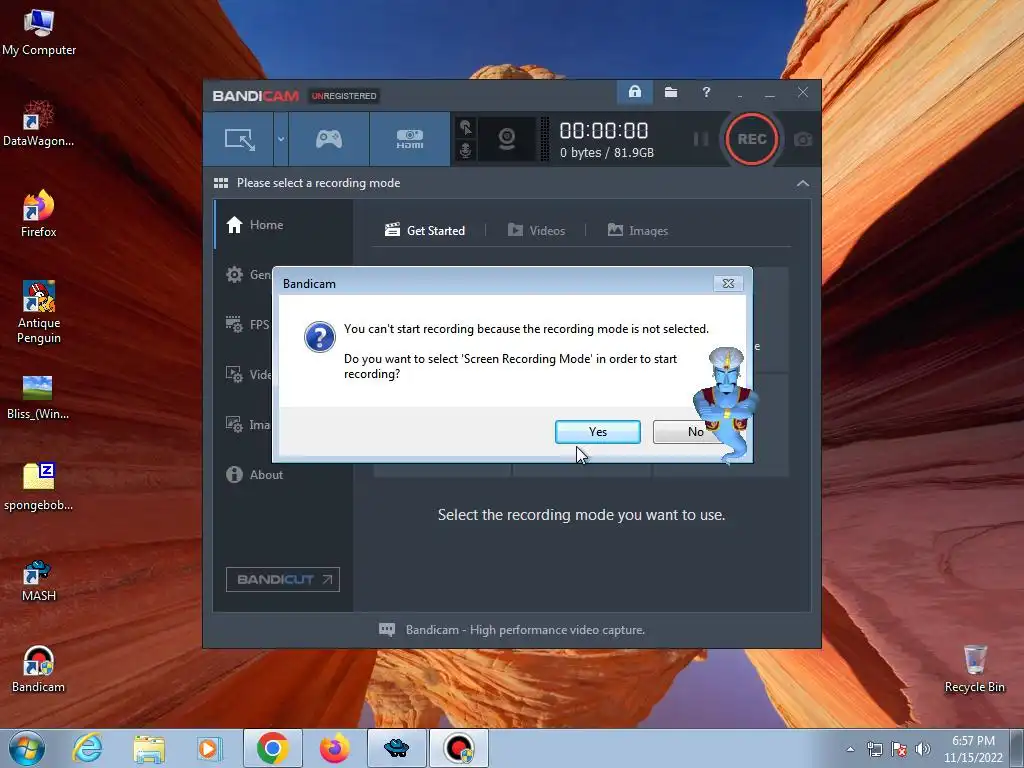1024x768 pixels.
Task: Open Windows Media Player from taskbar
Action: (x=210, y=748)
